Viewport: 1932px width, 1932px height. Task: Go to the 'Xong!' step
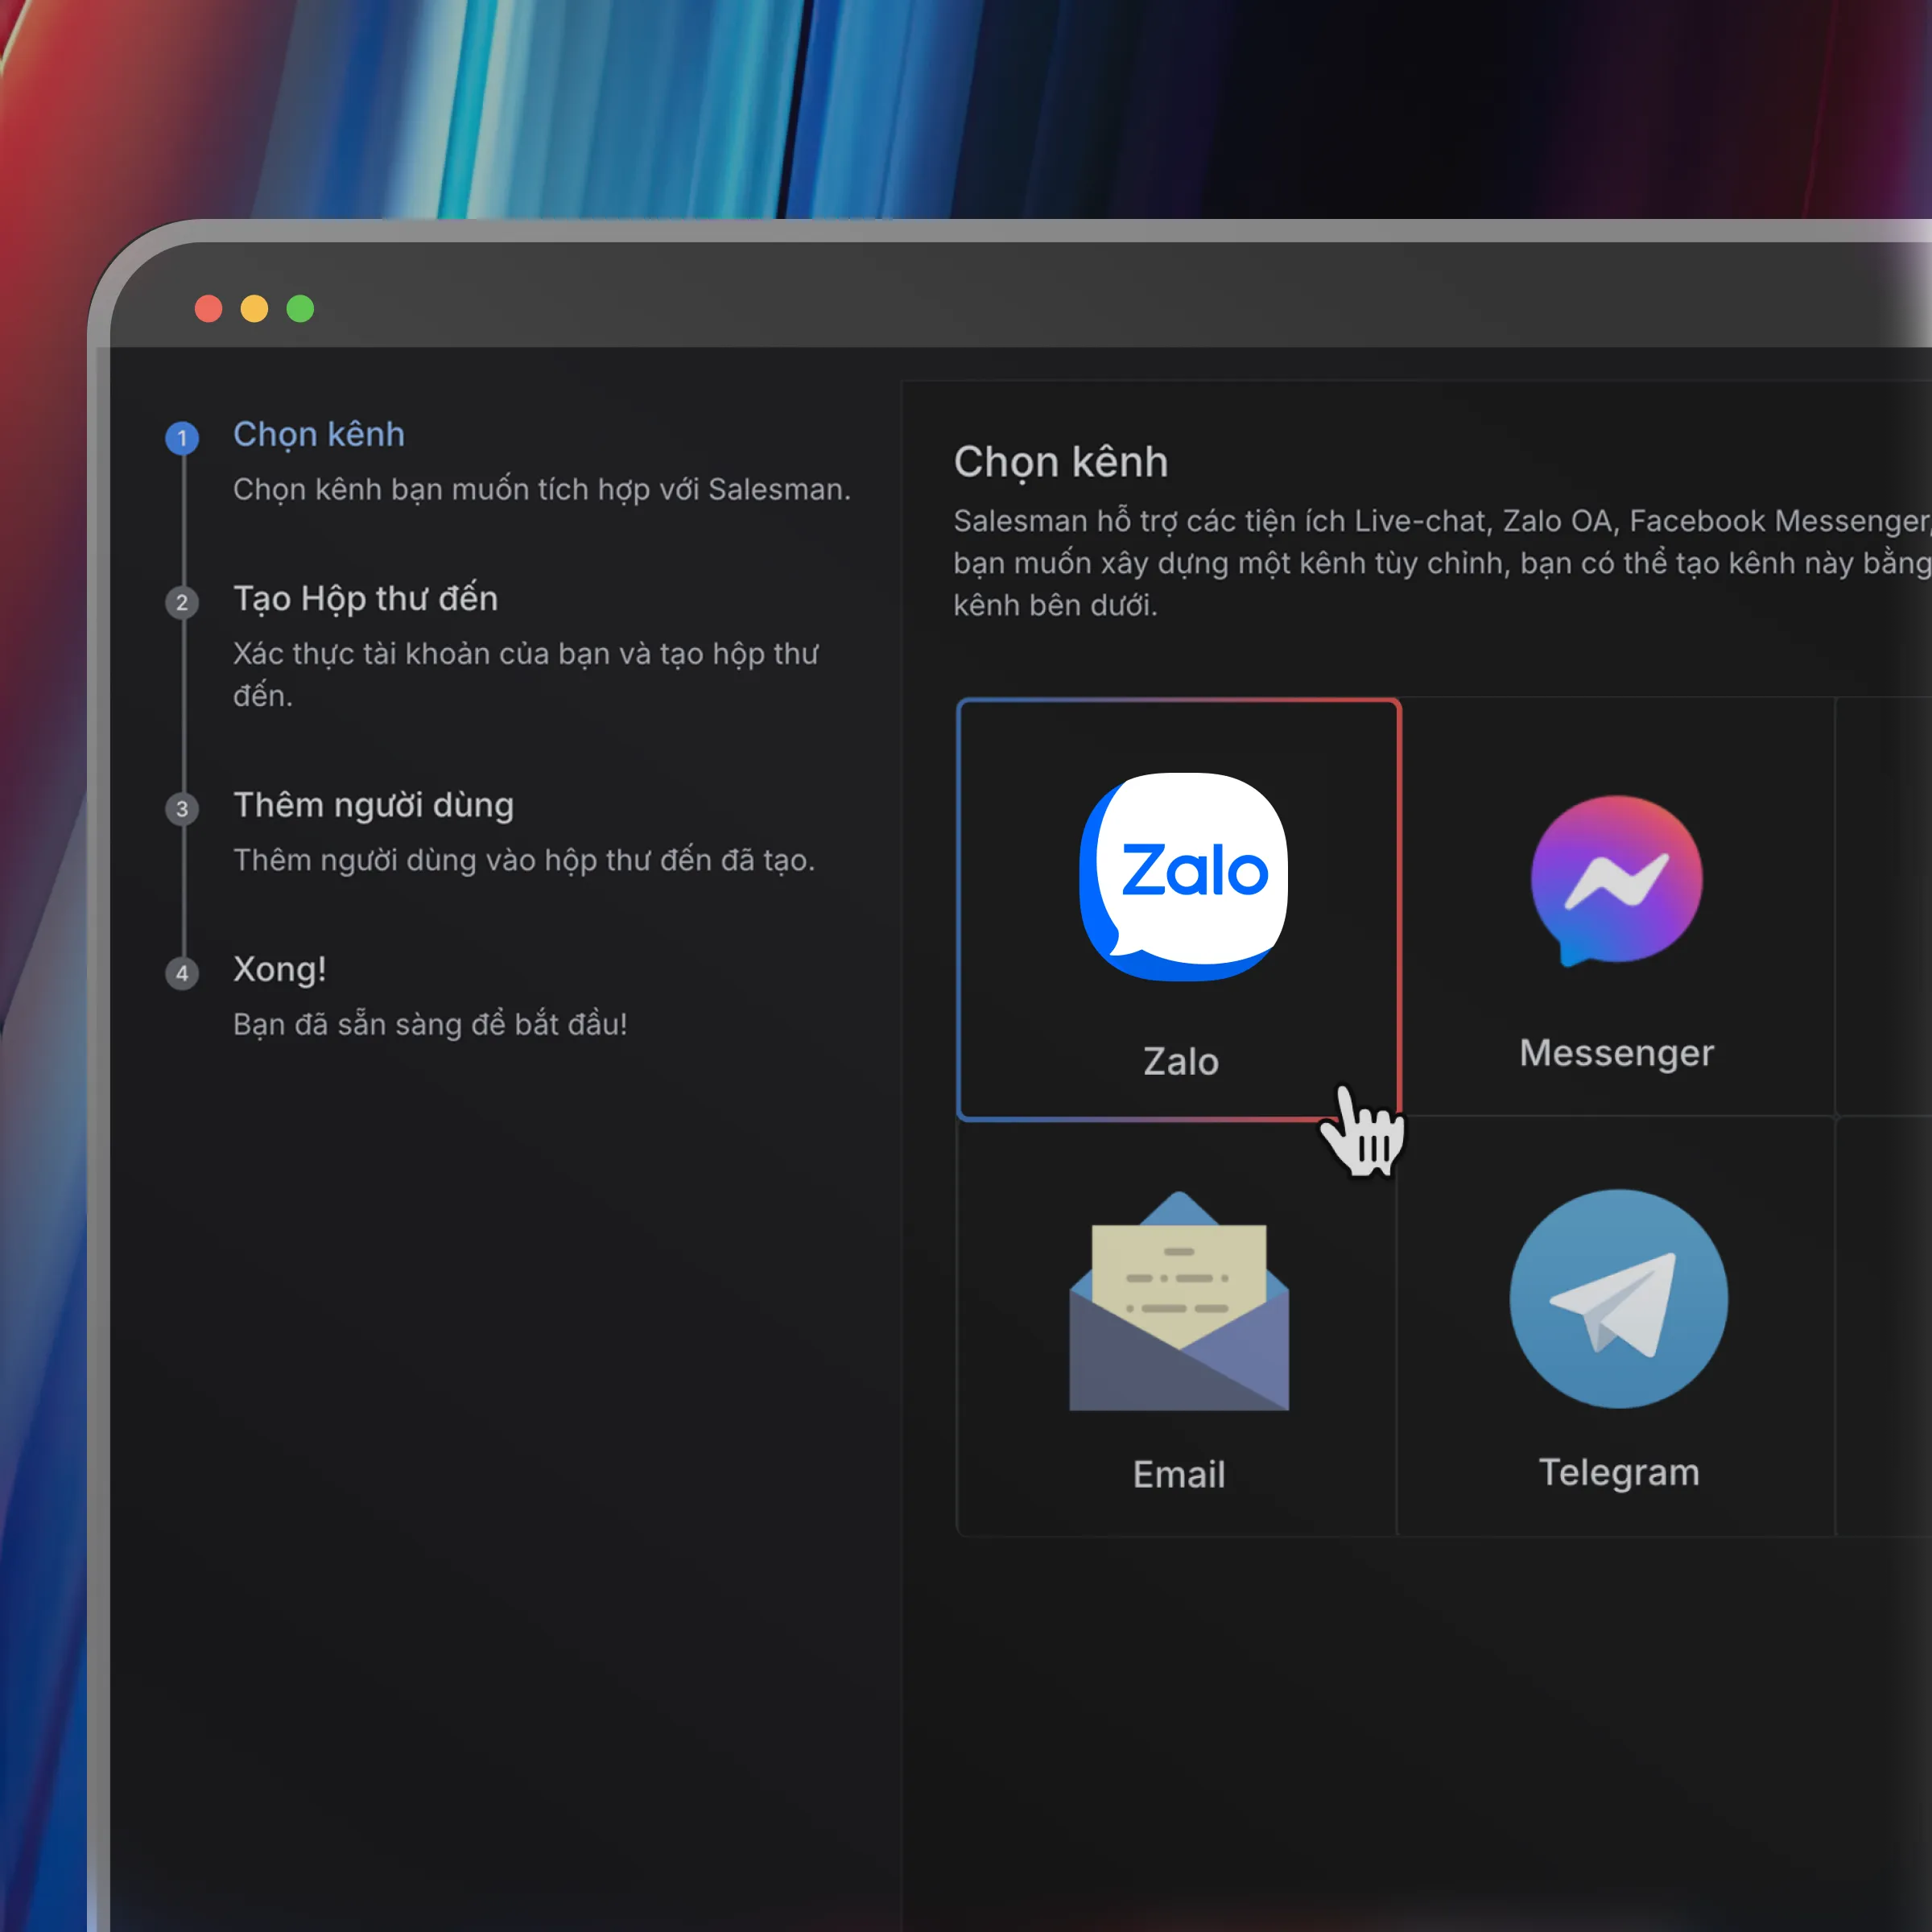(280, 969)
